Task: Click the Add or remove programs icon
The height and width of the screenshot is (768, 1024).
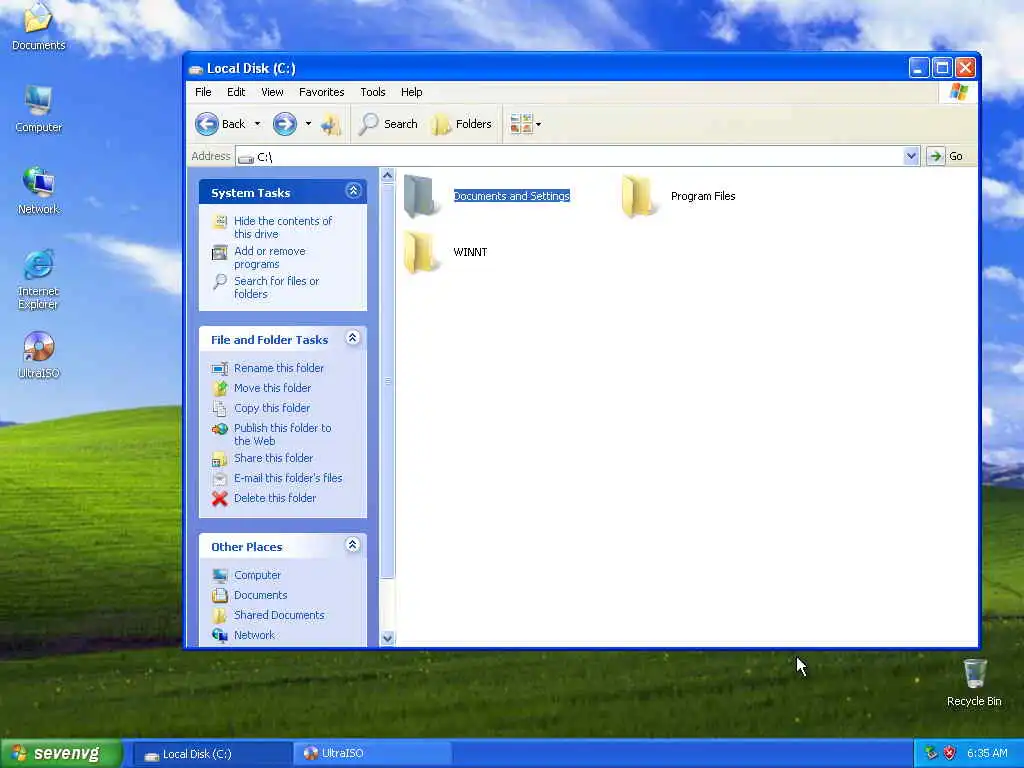Action: (220, 252)
